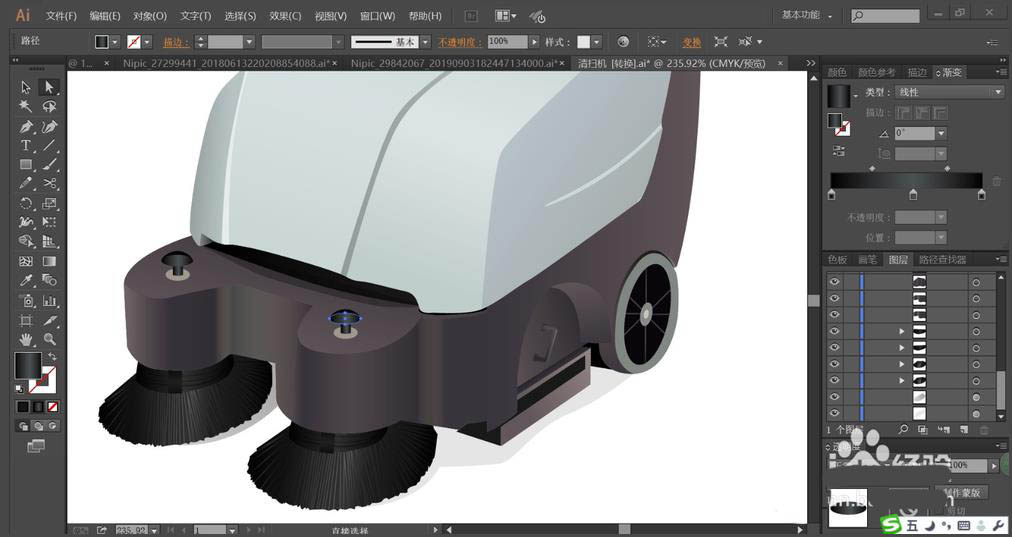Viewport: 1012px width, 537px height.
Task: Select the Paintbrush tool
Action: point(49,165)
